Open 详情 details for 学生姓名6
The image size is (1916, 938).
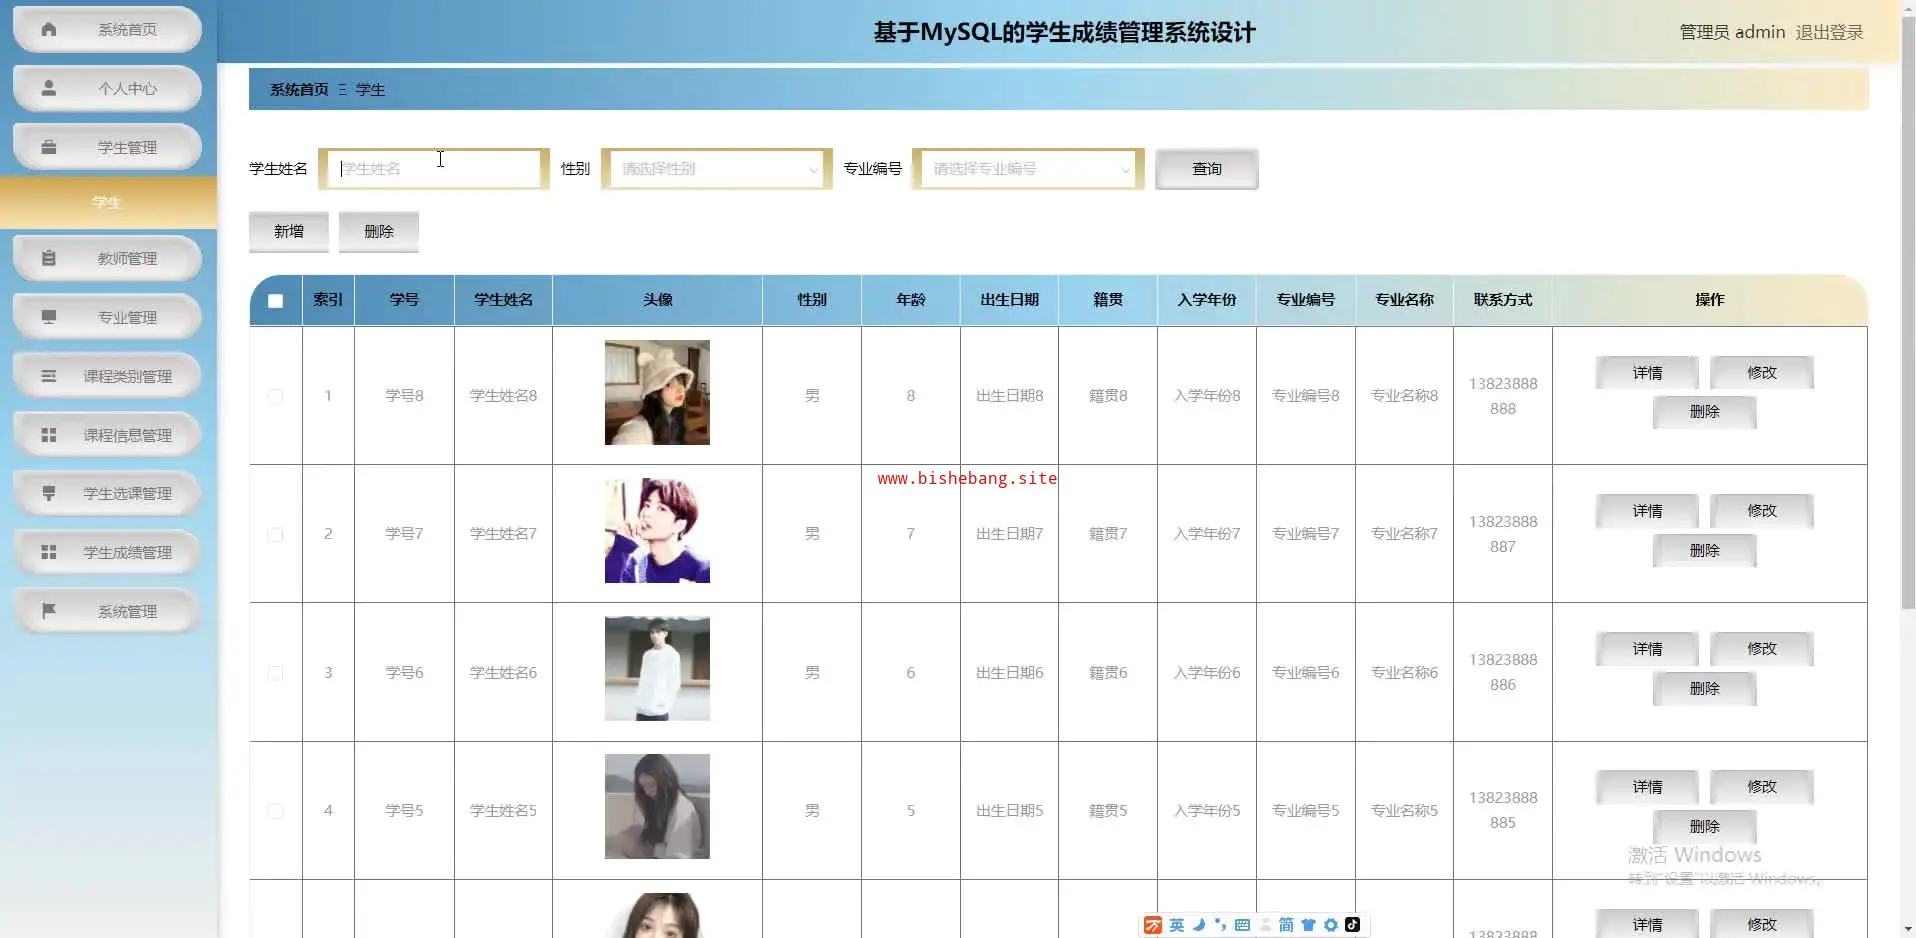point(1647,649)
